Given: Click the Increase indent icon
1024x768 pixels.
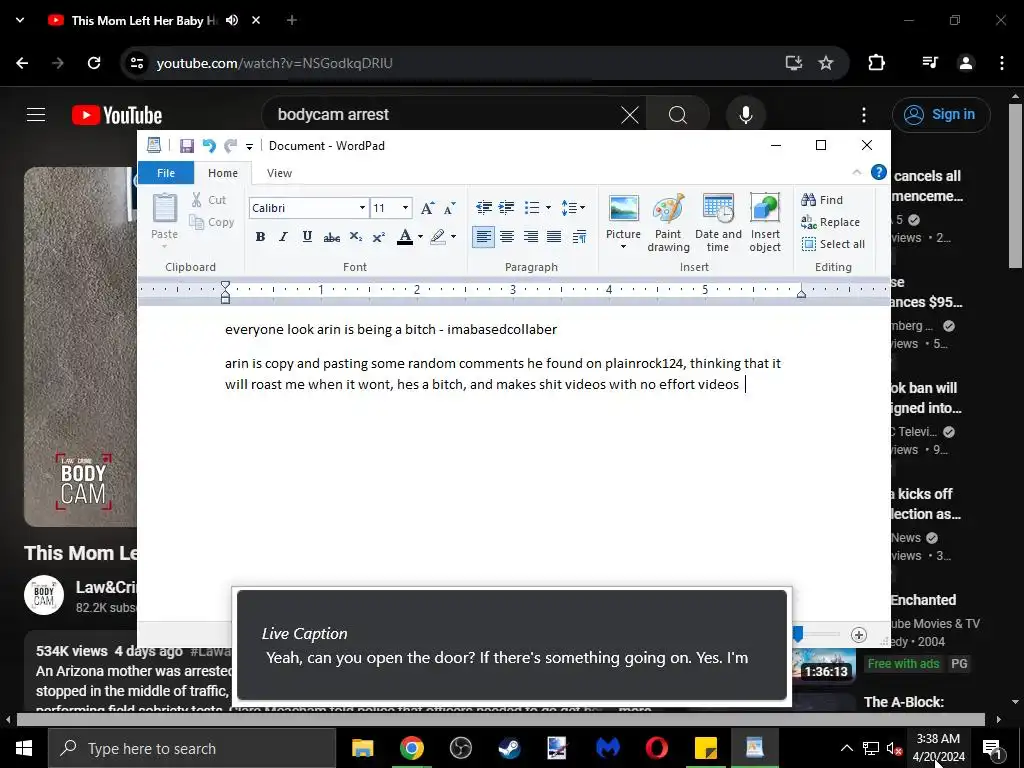Looking at the screenshot, I should 506,208.
